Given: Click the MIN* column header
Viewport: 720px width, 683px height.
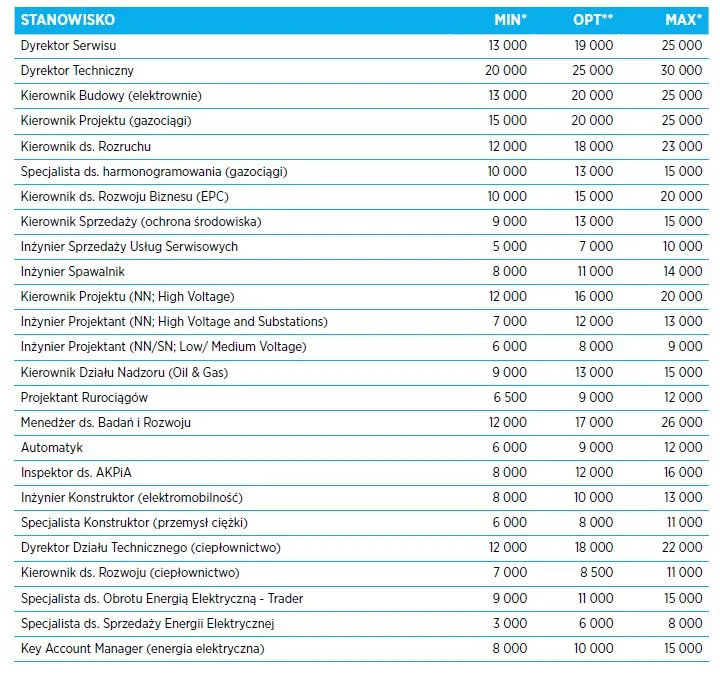Looking at the screenshot, I should 510,20.
